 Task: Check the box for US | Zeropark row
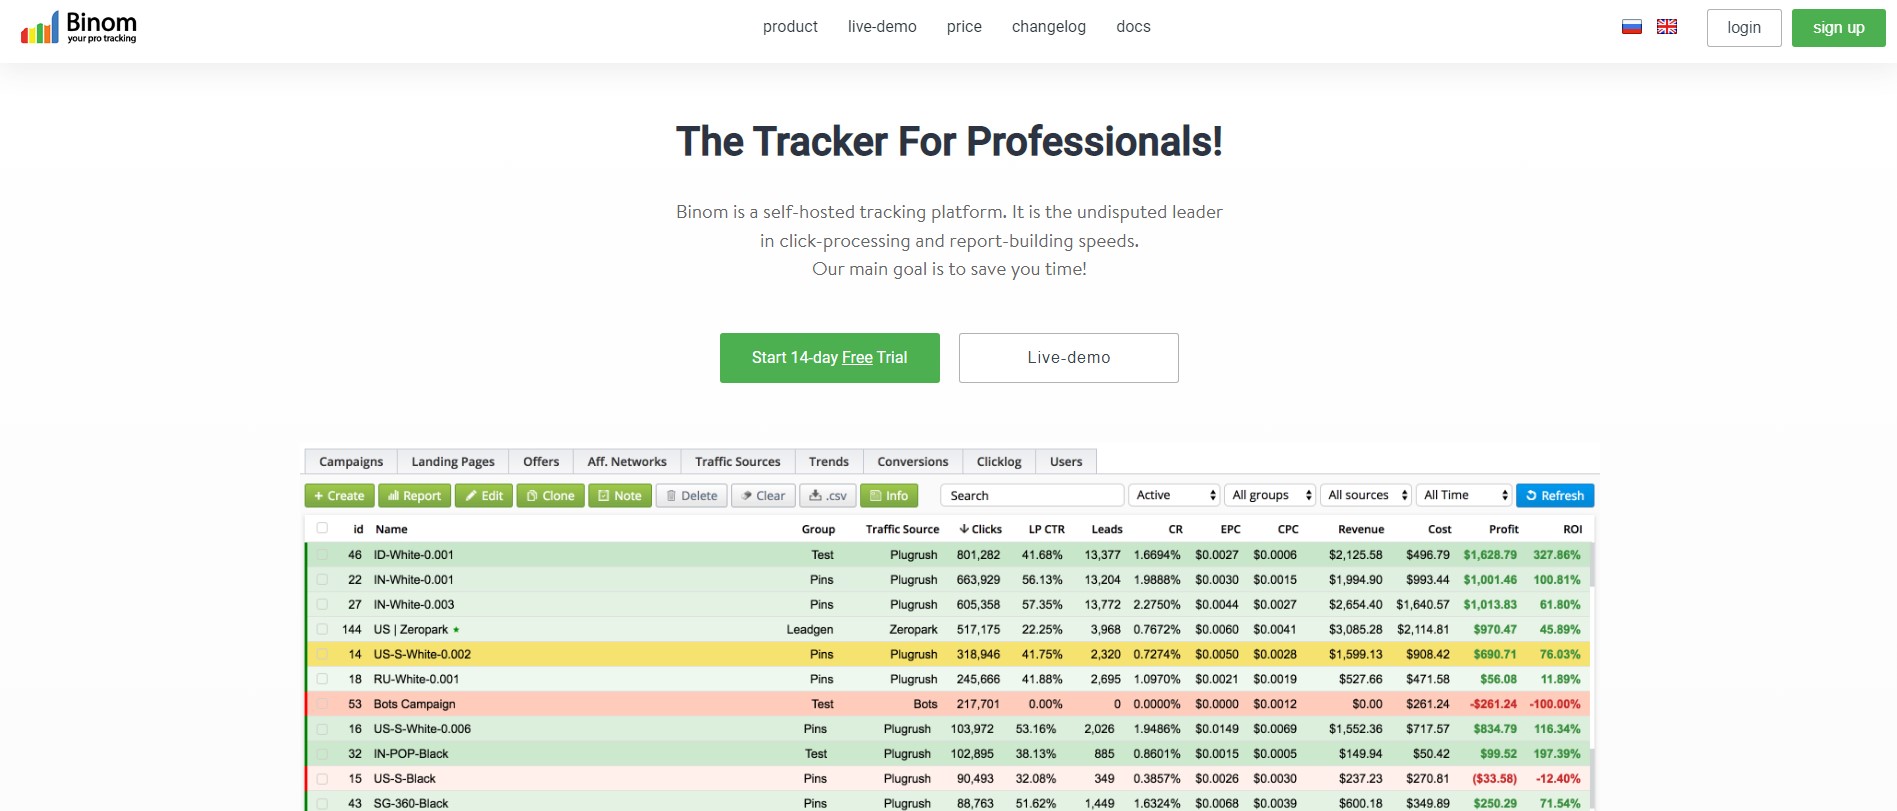322,629
